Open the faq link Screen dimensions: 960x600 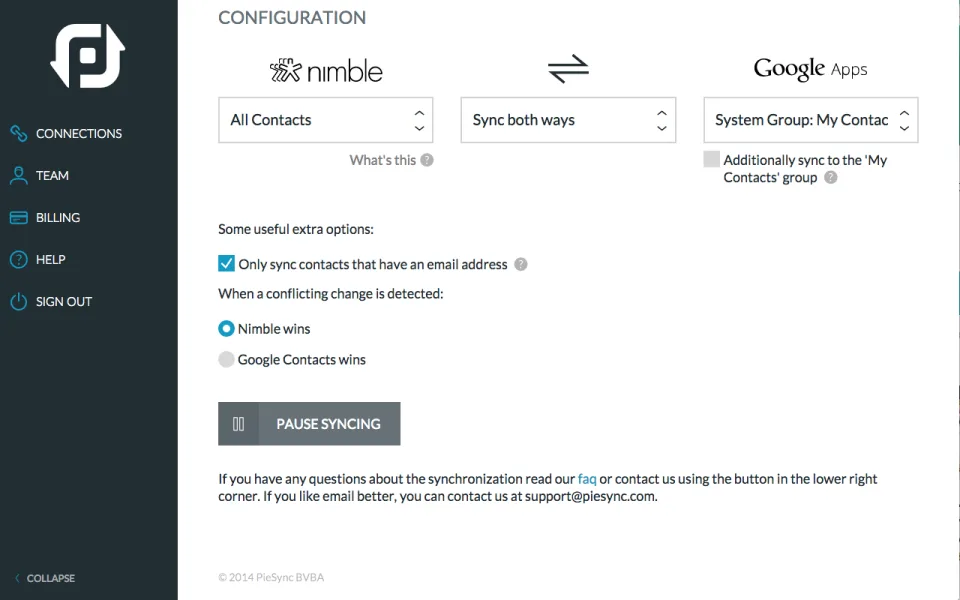(587, 479)
